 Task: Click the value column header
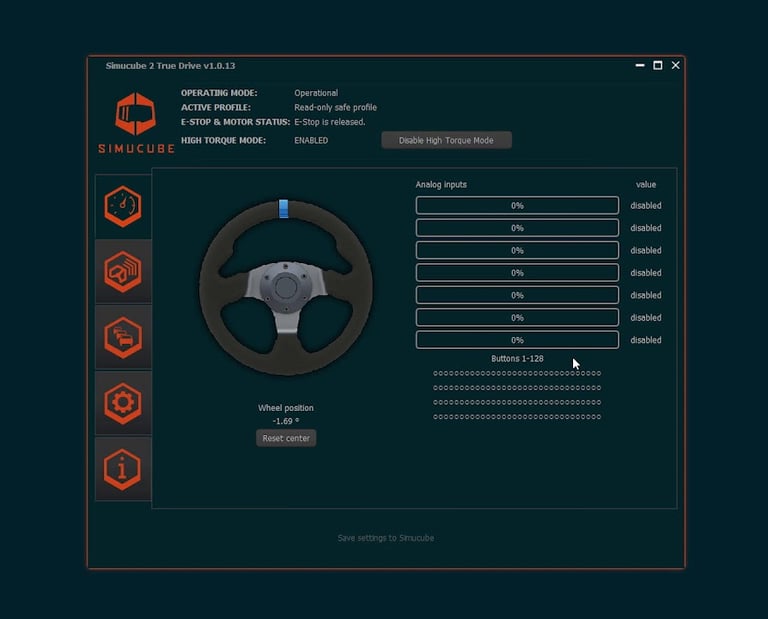(x=646, y=185)
